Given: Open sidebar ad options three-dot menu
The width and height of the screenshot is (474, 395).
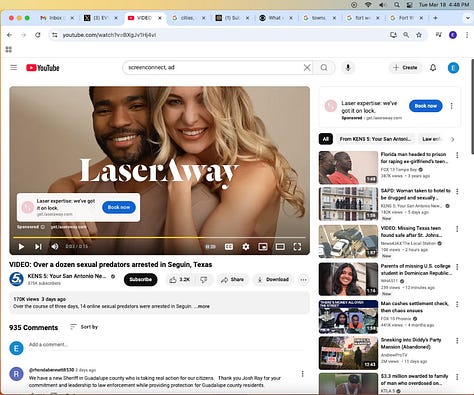Looking at the screenshot, I should (x=452, y=106).
